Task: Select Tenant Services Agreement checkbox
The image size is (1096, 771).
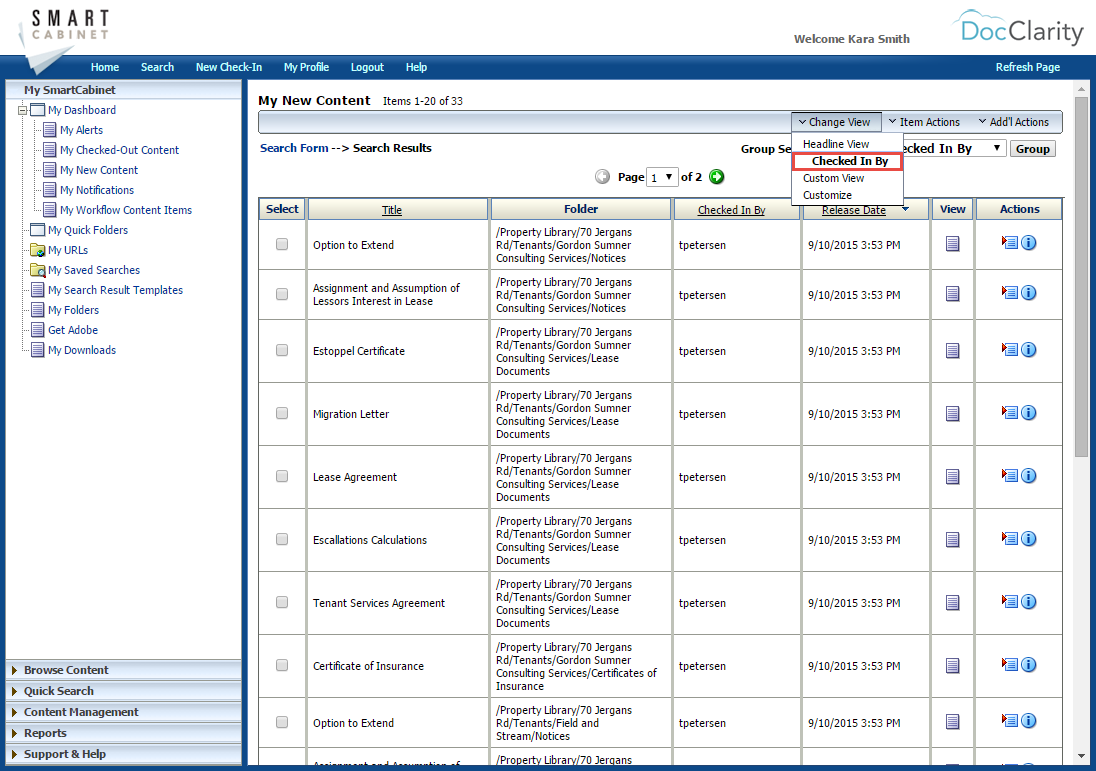Action: pyautogui.click(x=282, y=602)
